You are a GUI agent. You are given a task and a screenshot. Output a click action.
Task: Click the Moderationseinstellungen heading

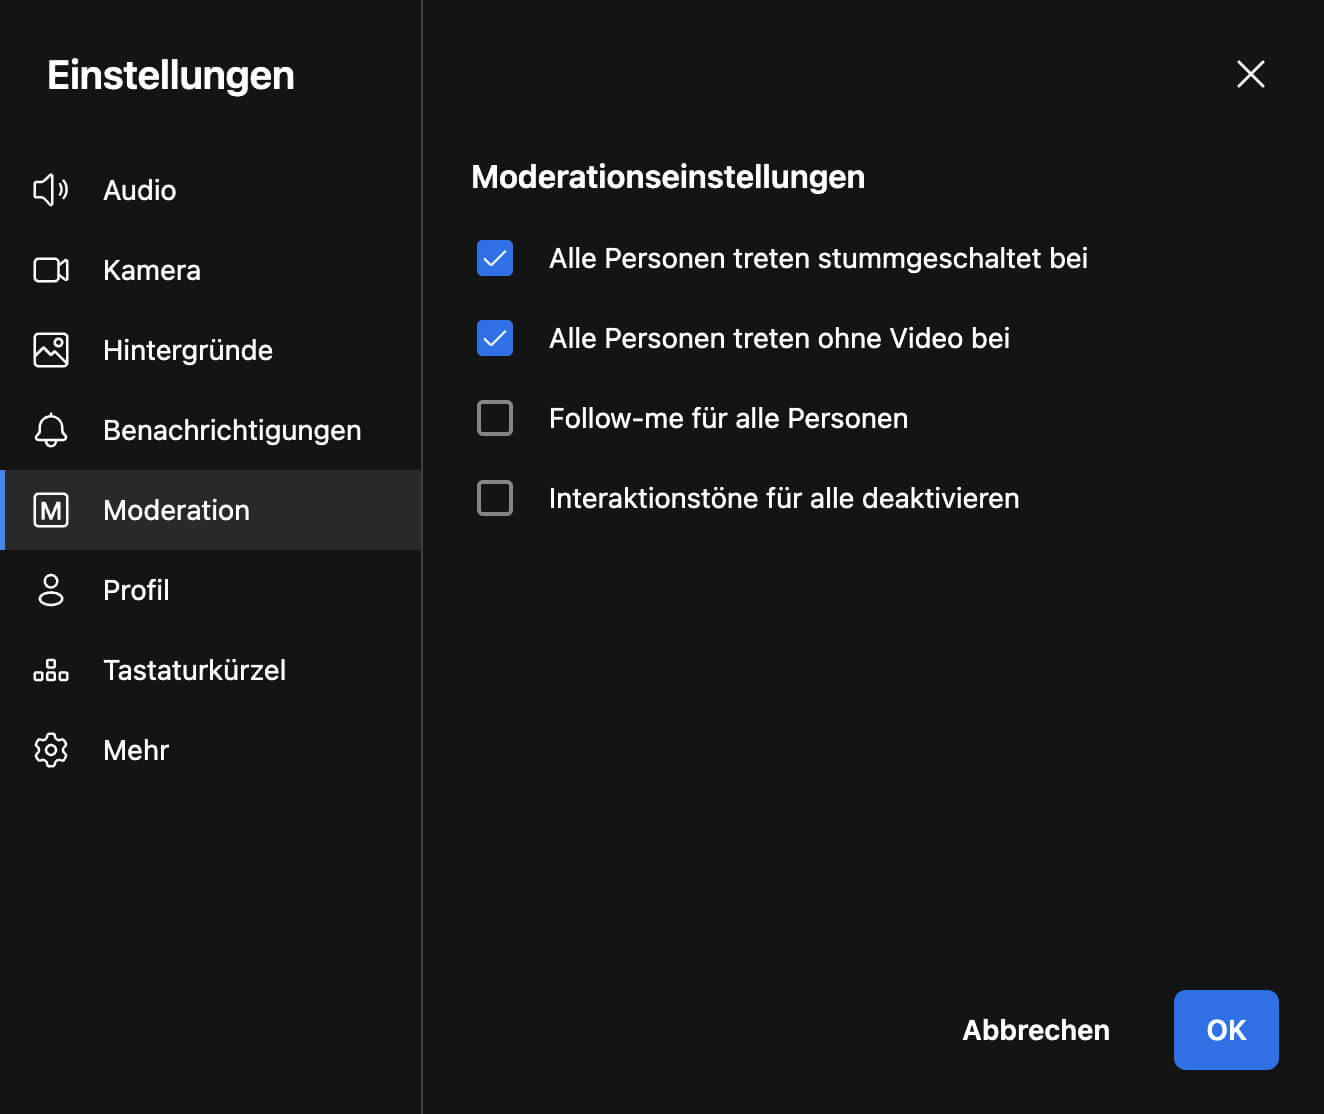(x=668, y=177)
